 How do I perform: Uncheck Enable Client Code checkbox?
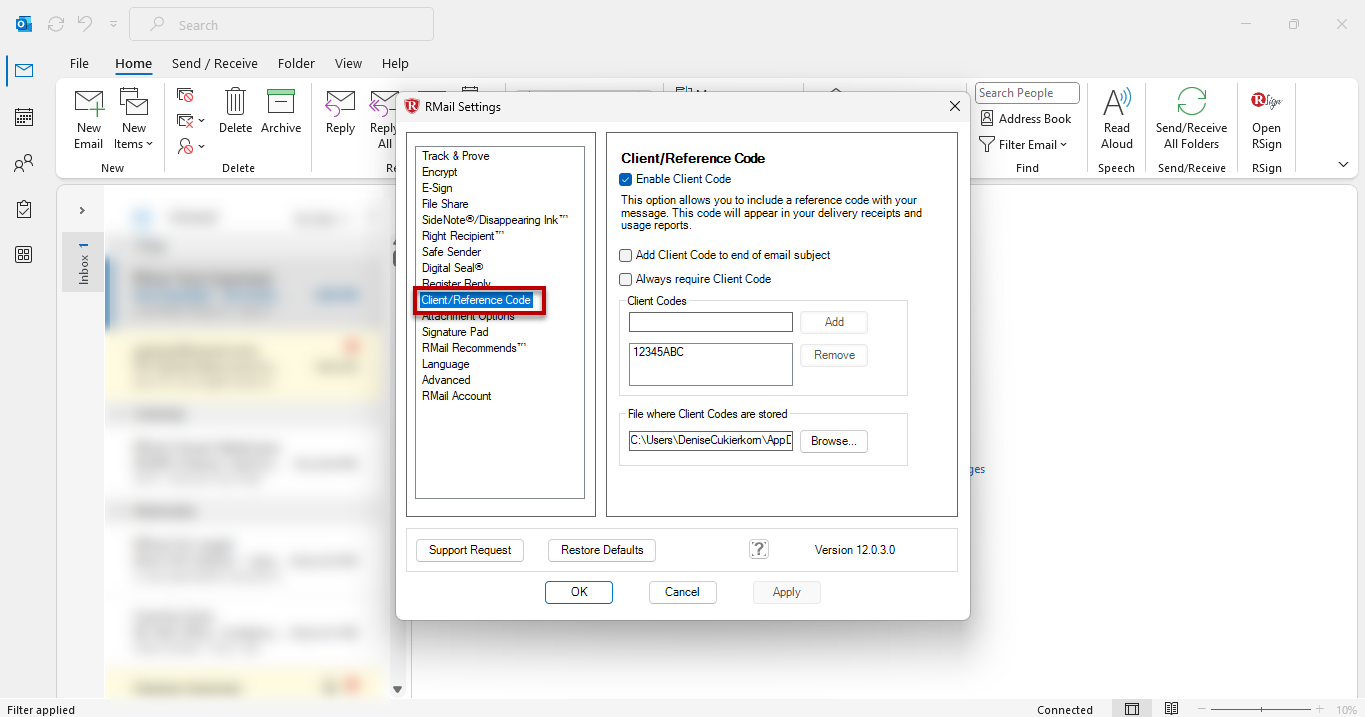[x=626, y=179]
